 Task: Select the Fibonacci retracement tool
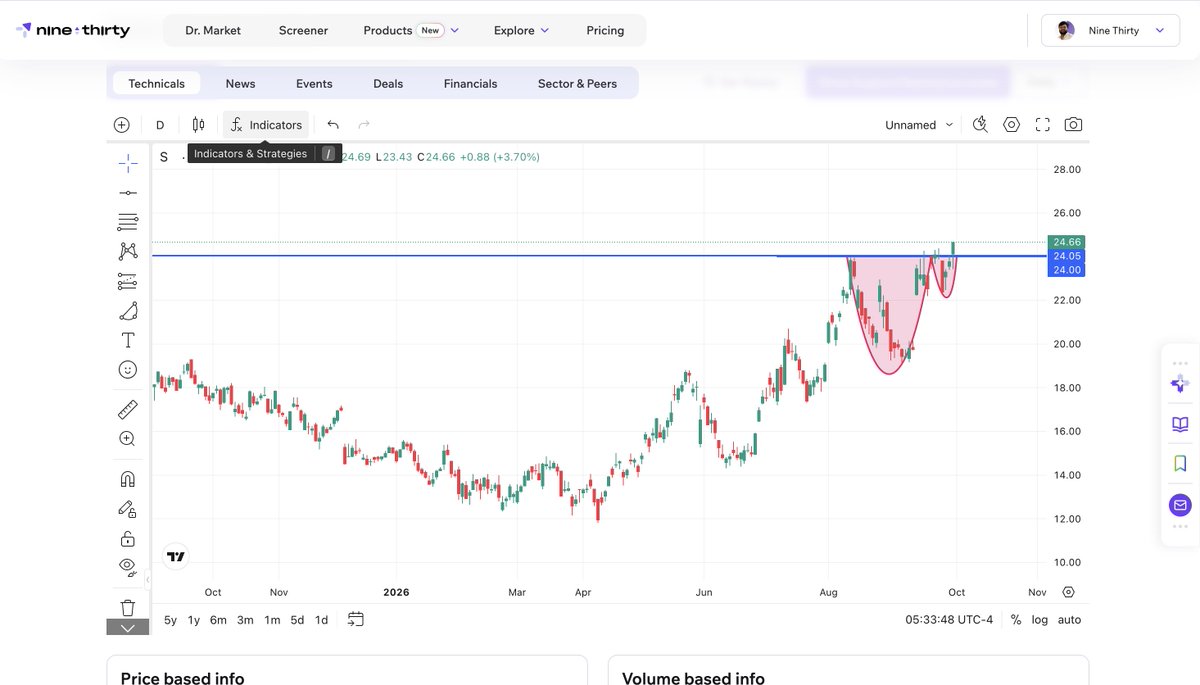[128, 222]
